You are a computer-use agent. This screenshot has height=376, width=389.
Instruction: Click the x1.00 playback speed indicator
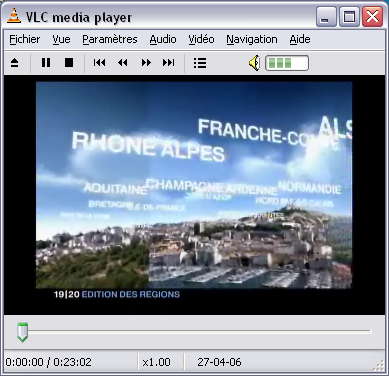pyautogui.click(x=156, y=362)
